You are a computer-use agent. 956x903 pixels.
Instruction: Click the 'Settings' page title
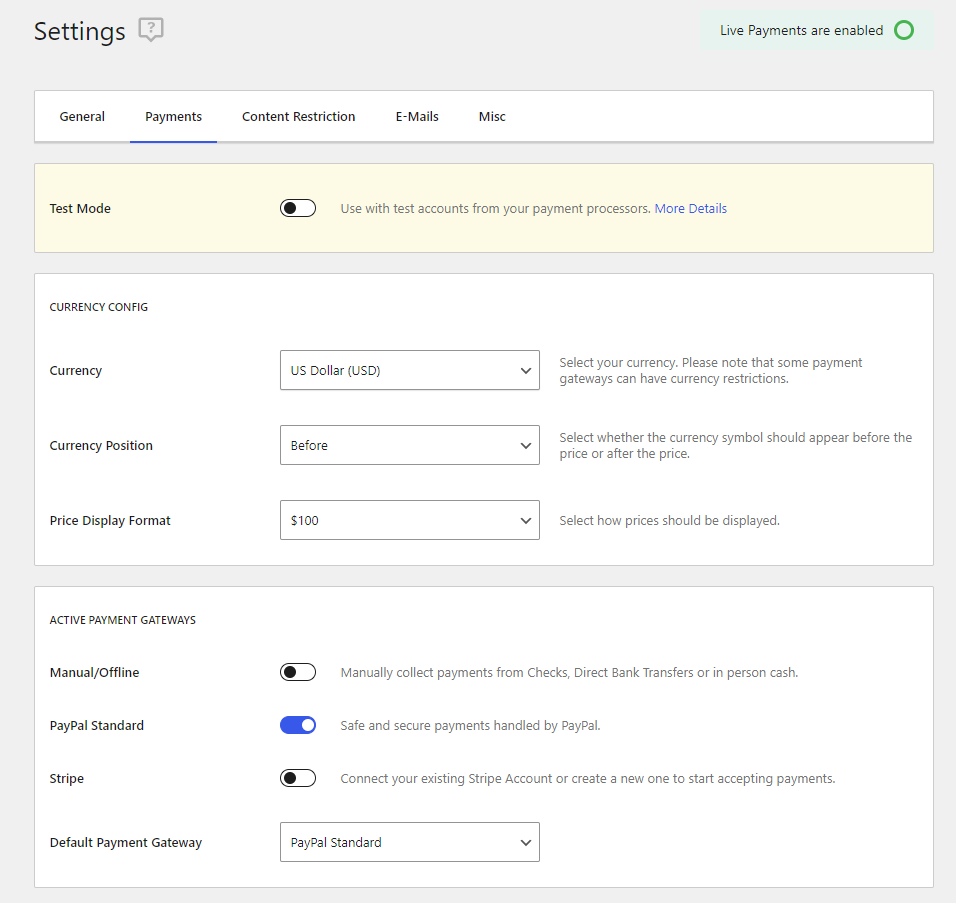[79, 32]
